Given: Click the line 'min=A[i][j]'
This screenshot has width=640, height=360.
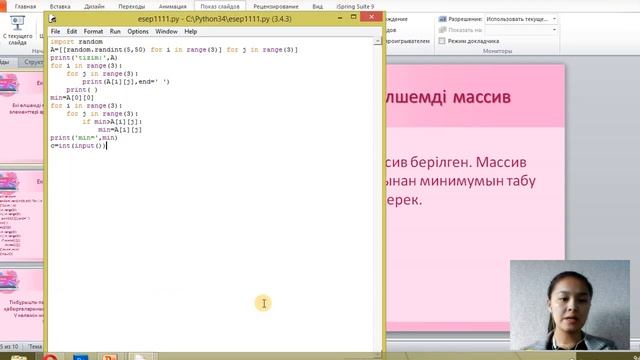Looking at the screenshot, I should tap(120, 130).
